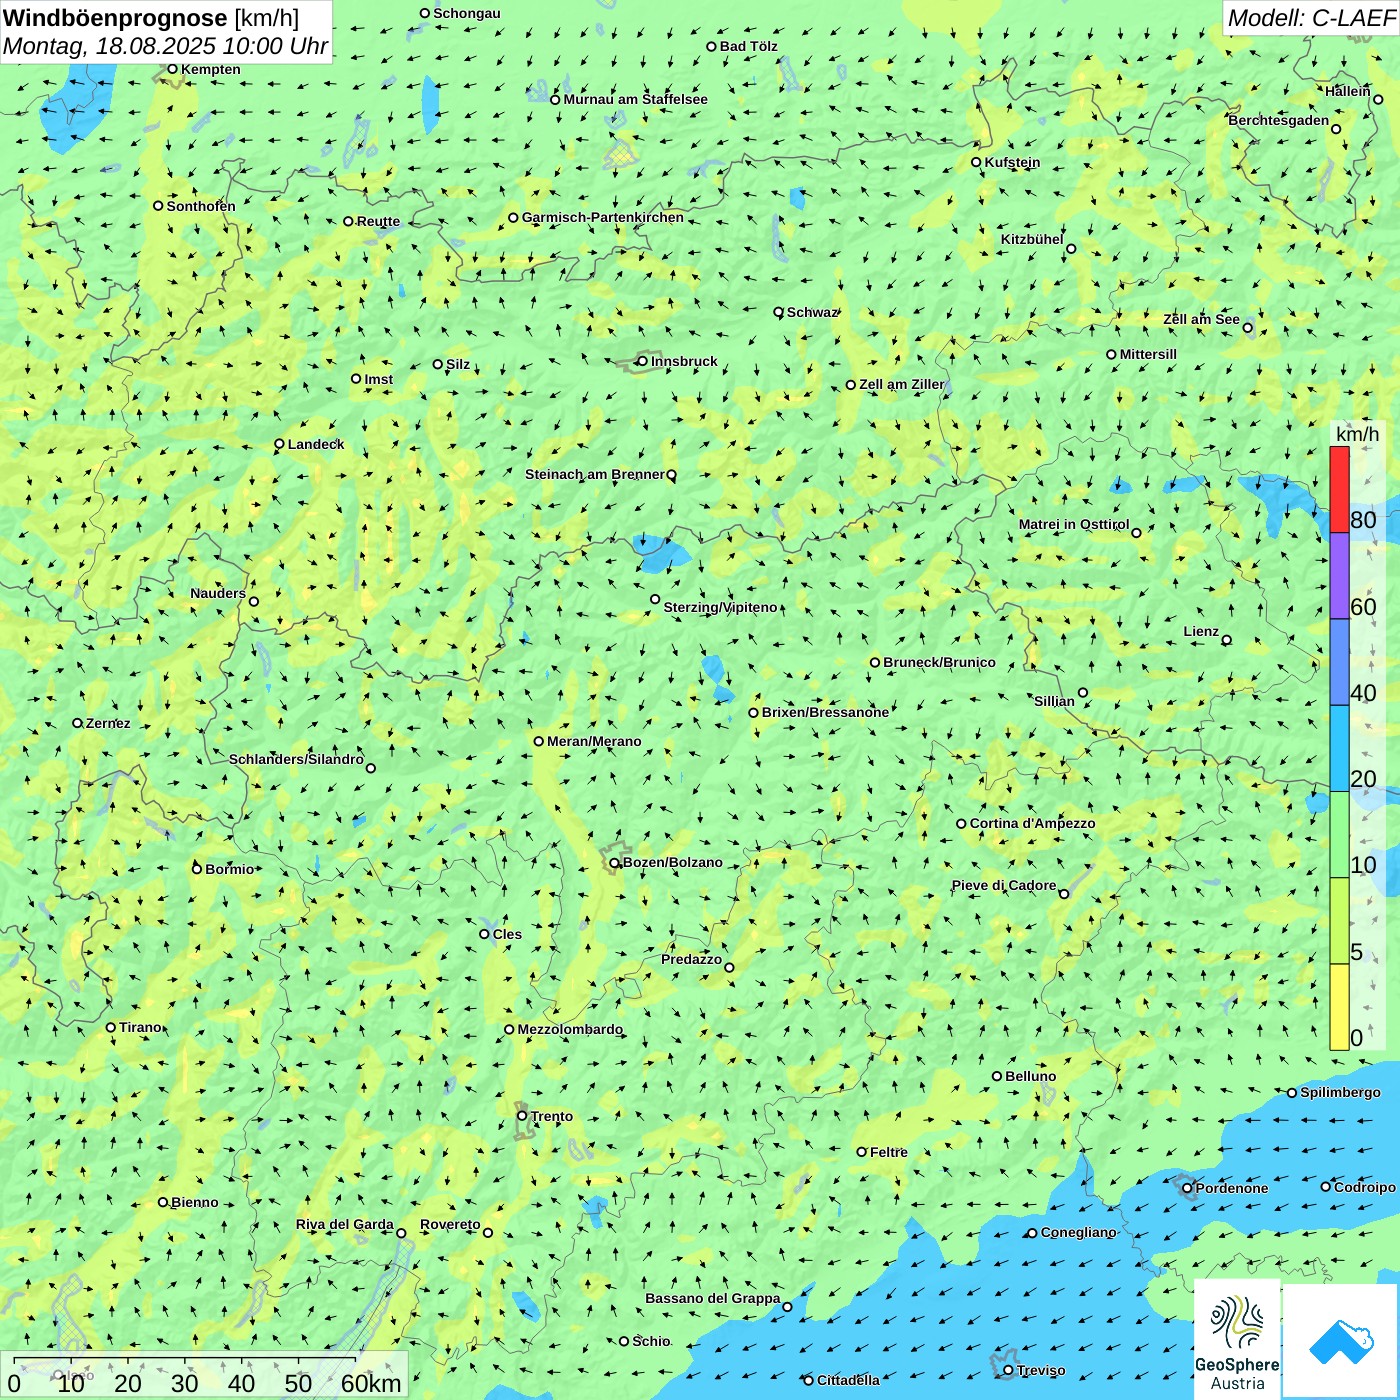Image resolution: width=1400 pixels, height=1400 pixels.
Task: Click the Schongau city label
Action: 467,13
